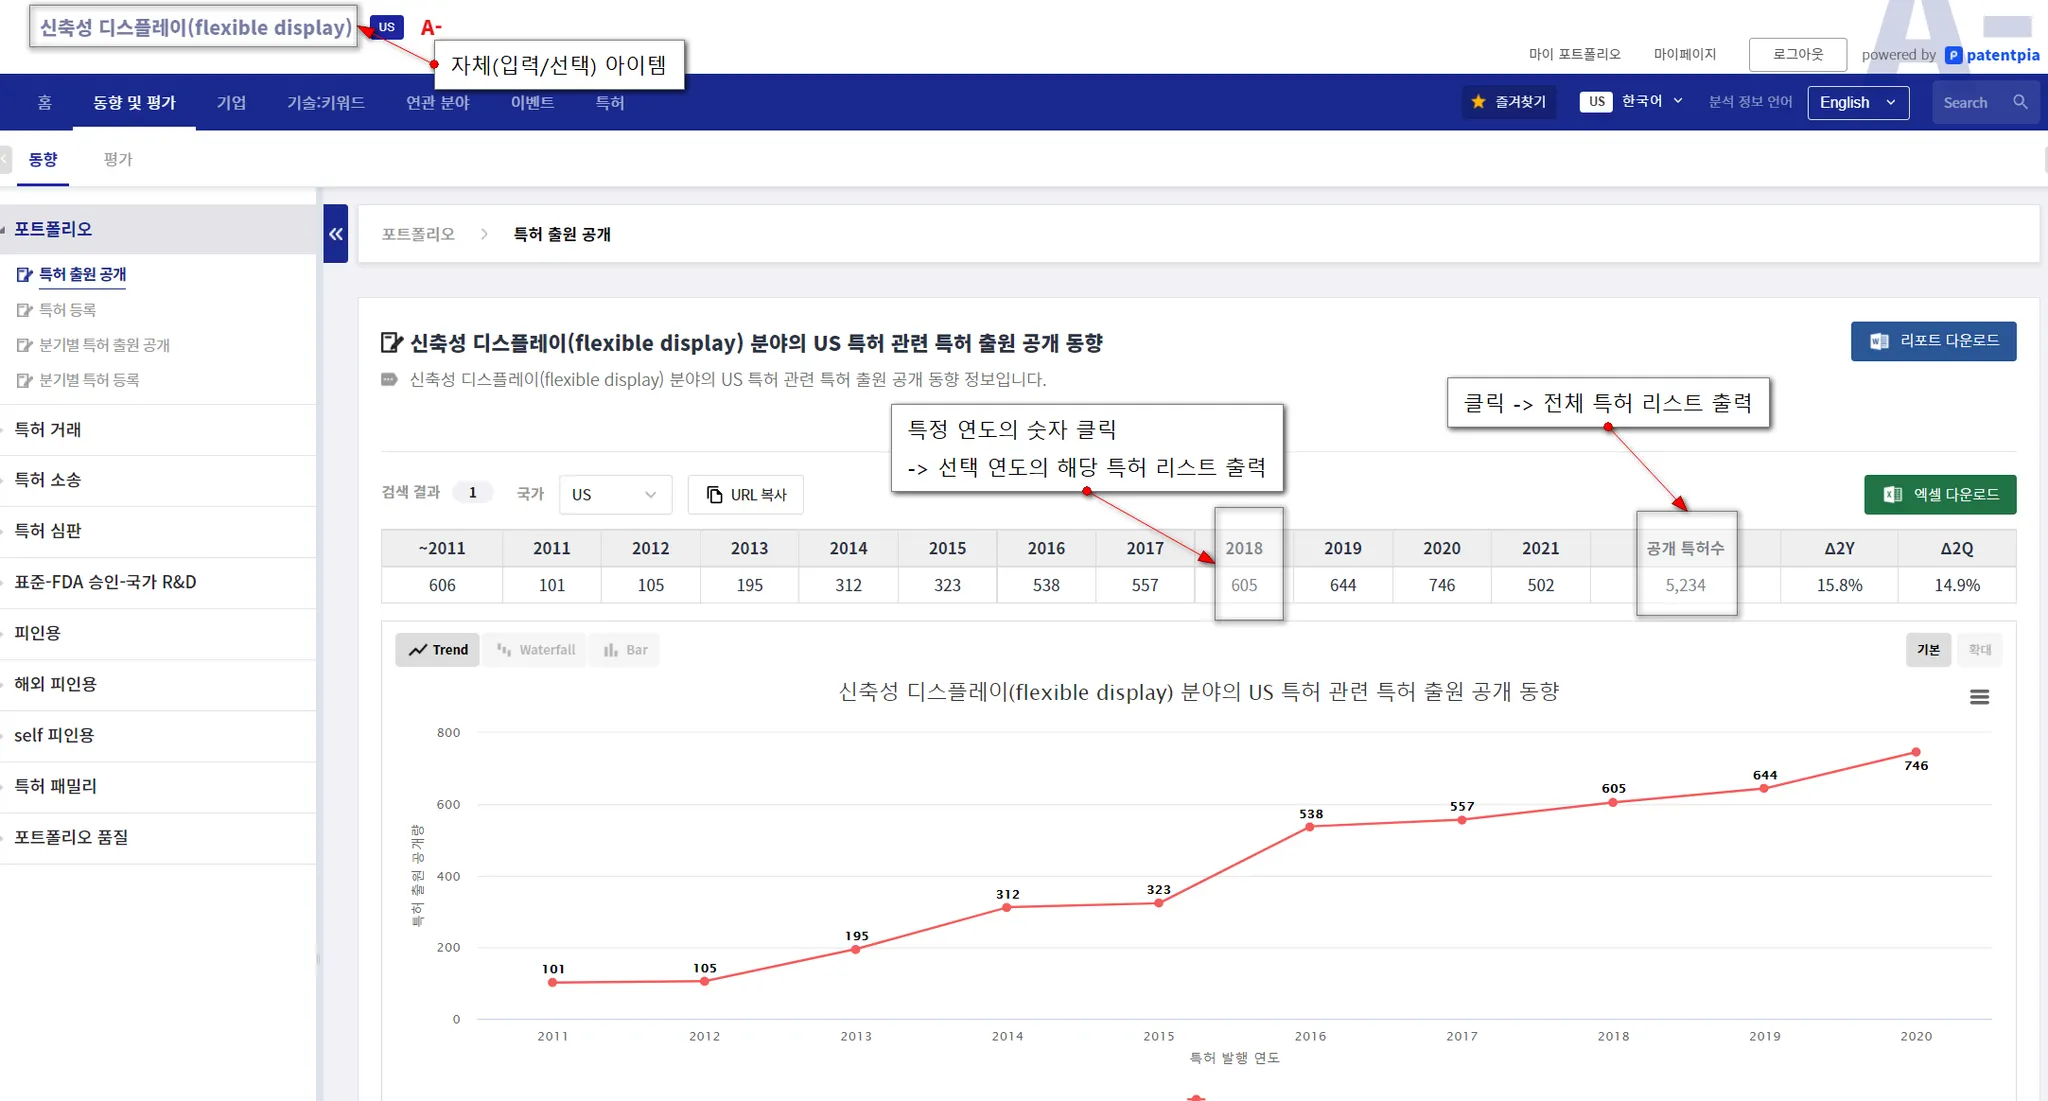Open 특허 등록 in sidebar
Screen dimensions: 2048x1101
(68, 310)
